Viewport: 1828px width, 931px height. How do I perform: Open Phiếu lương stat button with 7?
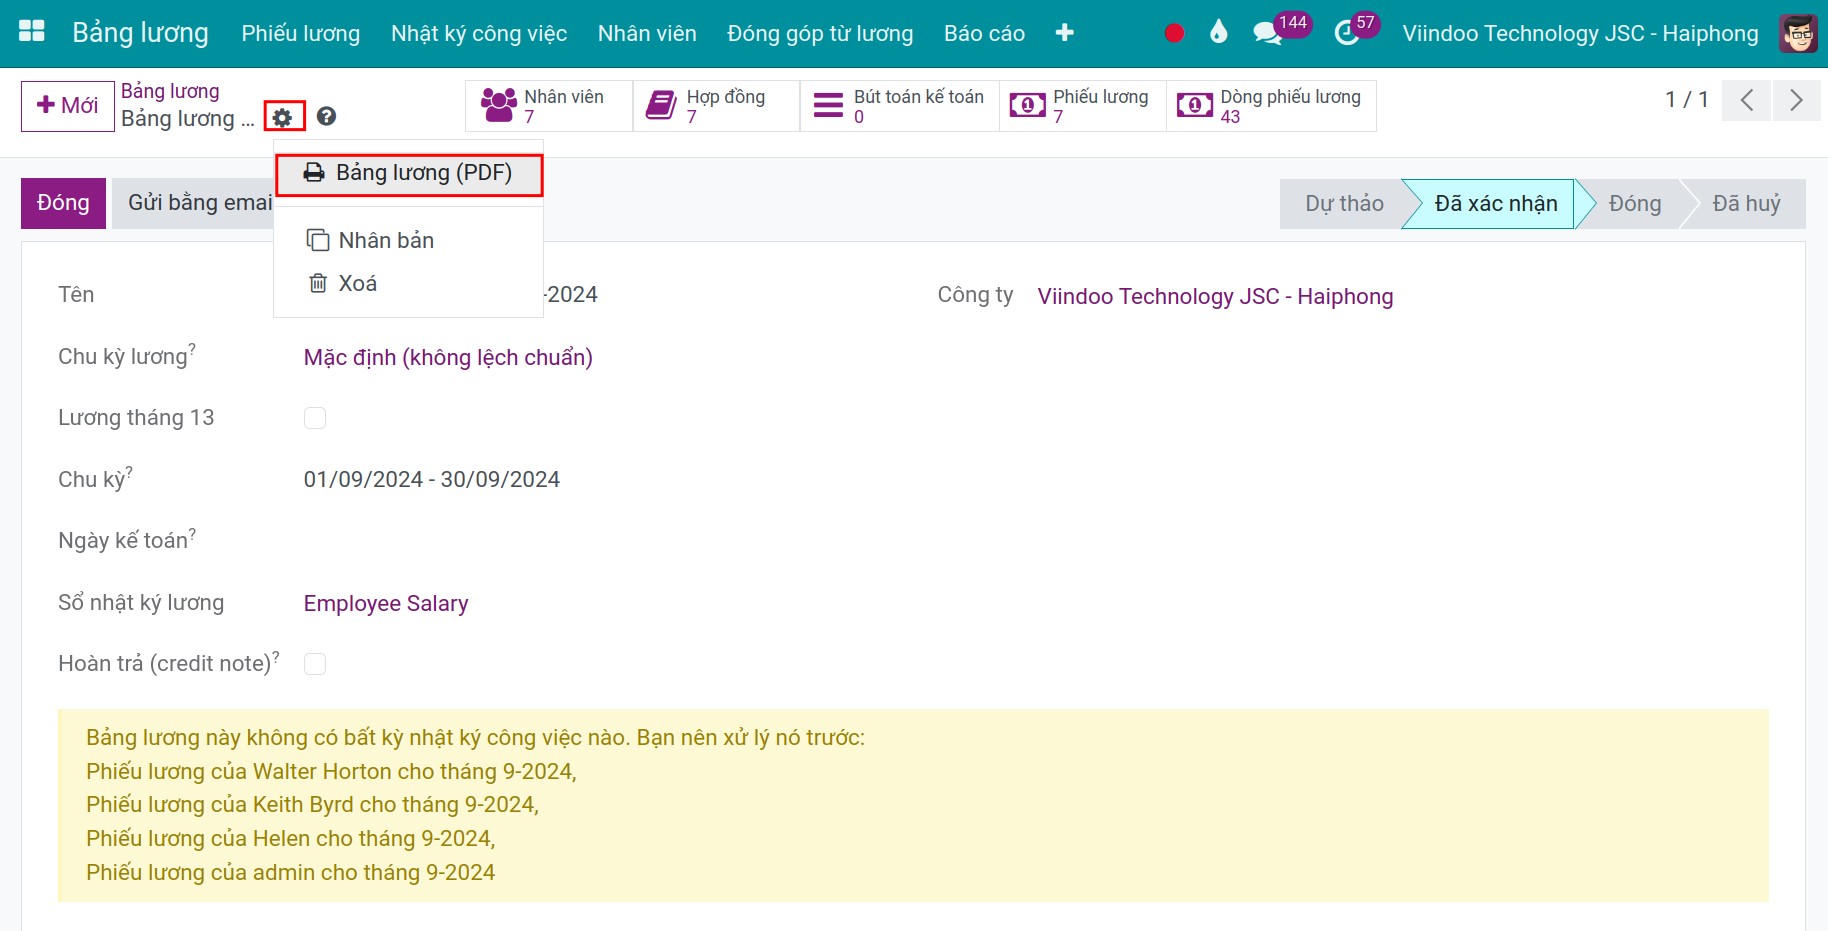point(1083,106)
